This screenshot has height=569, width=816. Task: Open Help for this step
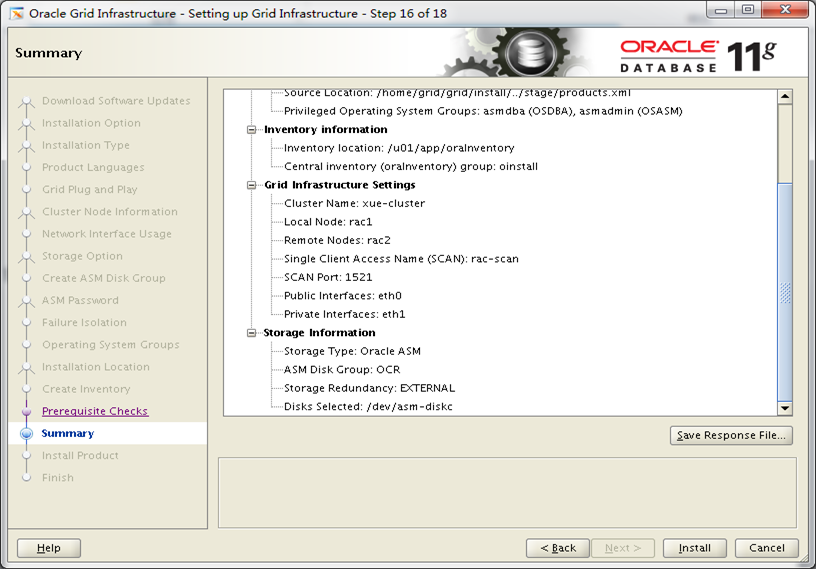pos(49,548)
